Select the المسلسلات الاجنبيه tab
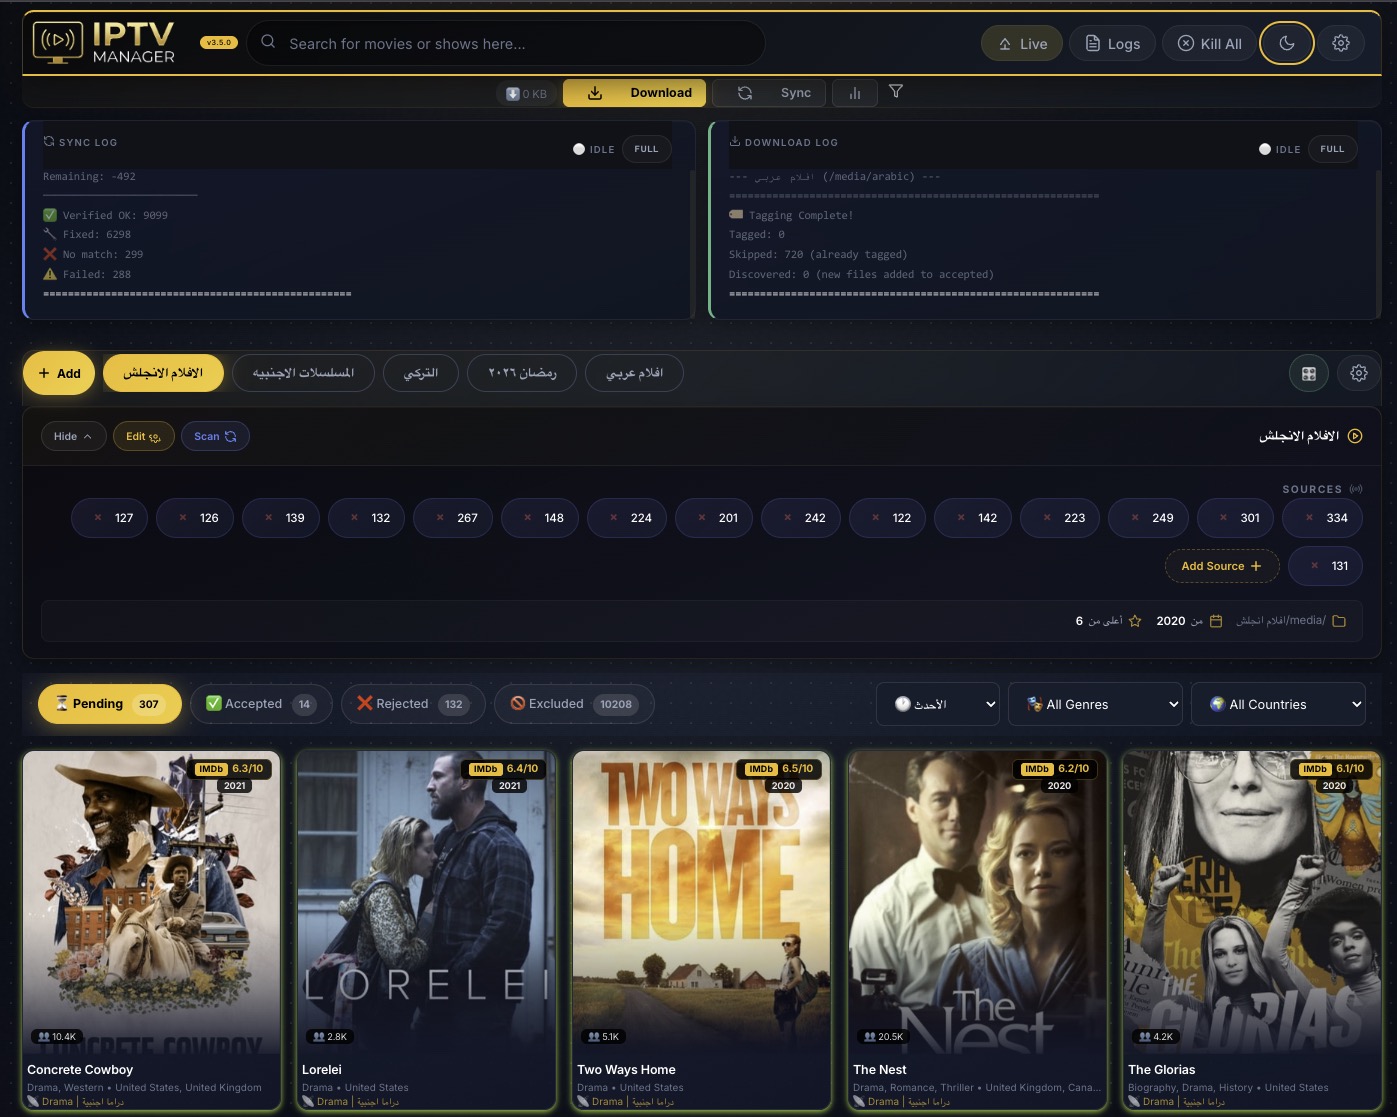This screenshot has height=1117, width=1397. pyautogui.click(x=304, y=373)
